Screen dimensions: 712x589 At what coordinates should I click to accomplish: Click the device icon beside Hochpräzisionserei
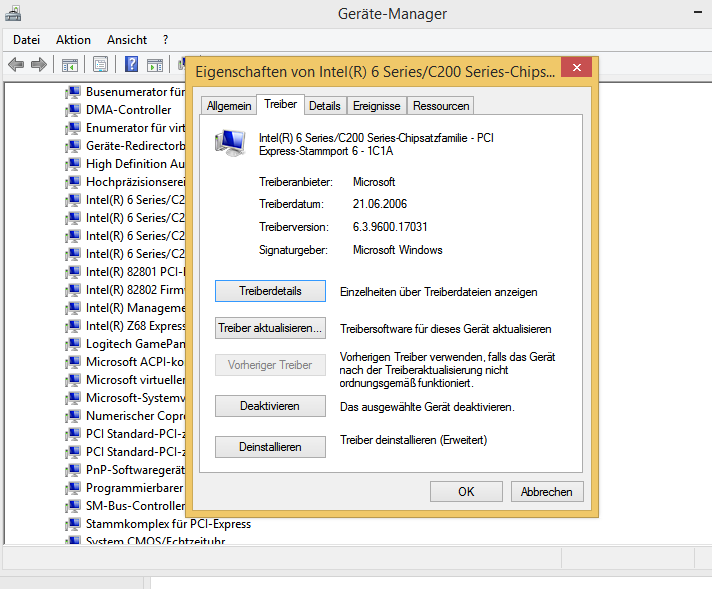point(73,182)
